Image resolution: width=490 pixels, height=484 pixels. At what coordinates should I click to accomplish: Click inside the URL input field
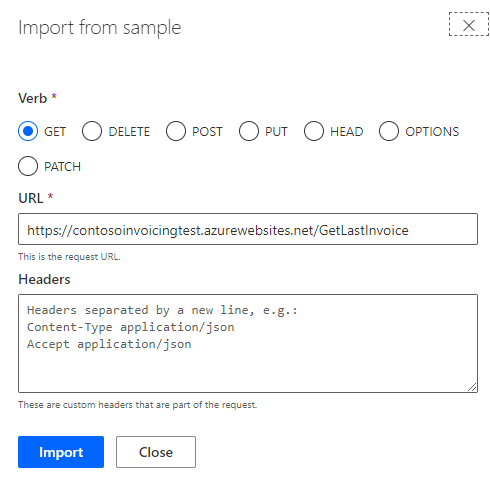tap(248, 229)
